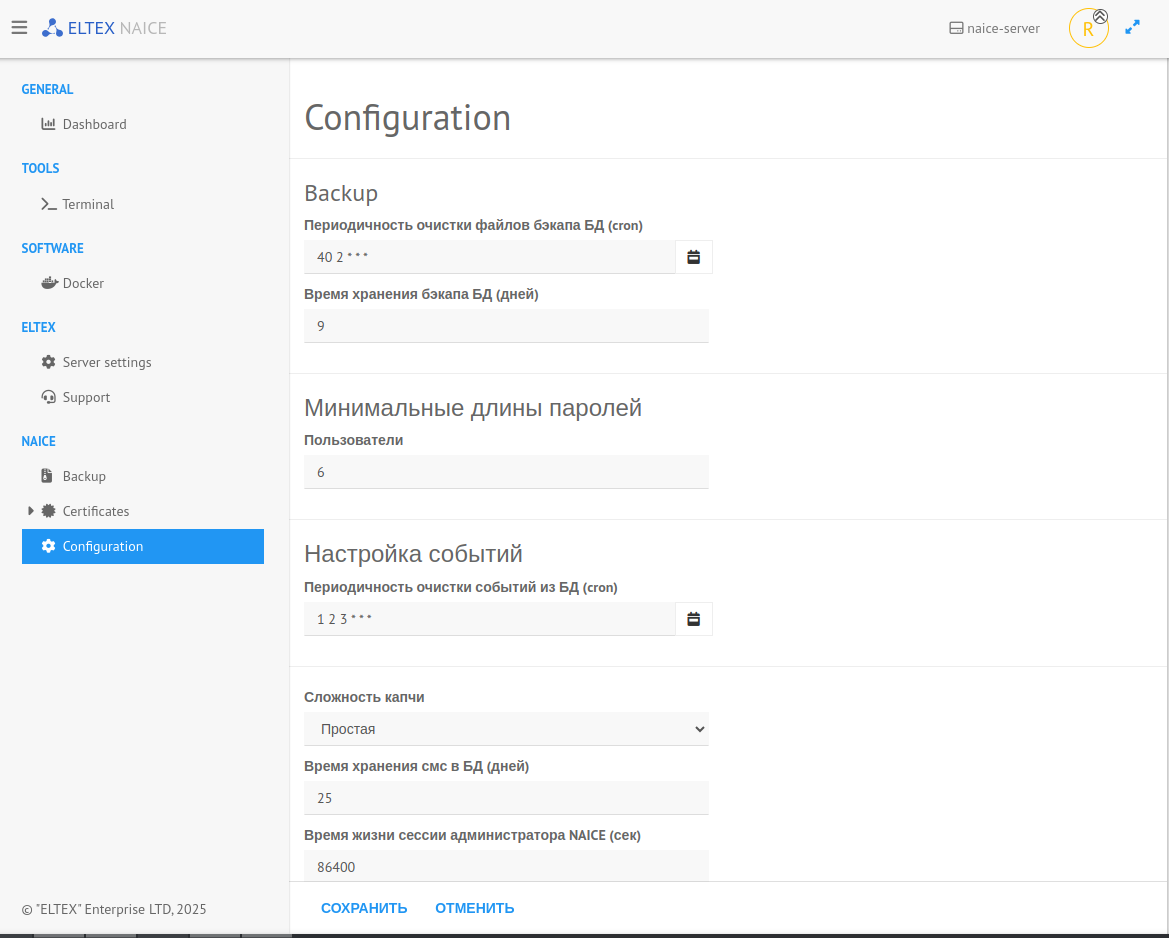Click the СОХРАНИТЬ button
The image size is (1169, 938).
tap(364, 908)
